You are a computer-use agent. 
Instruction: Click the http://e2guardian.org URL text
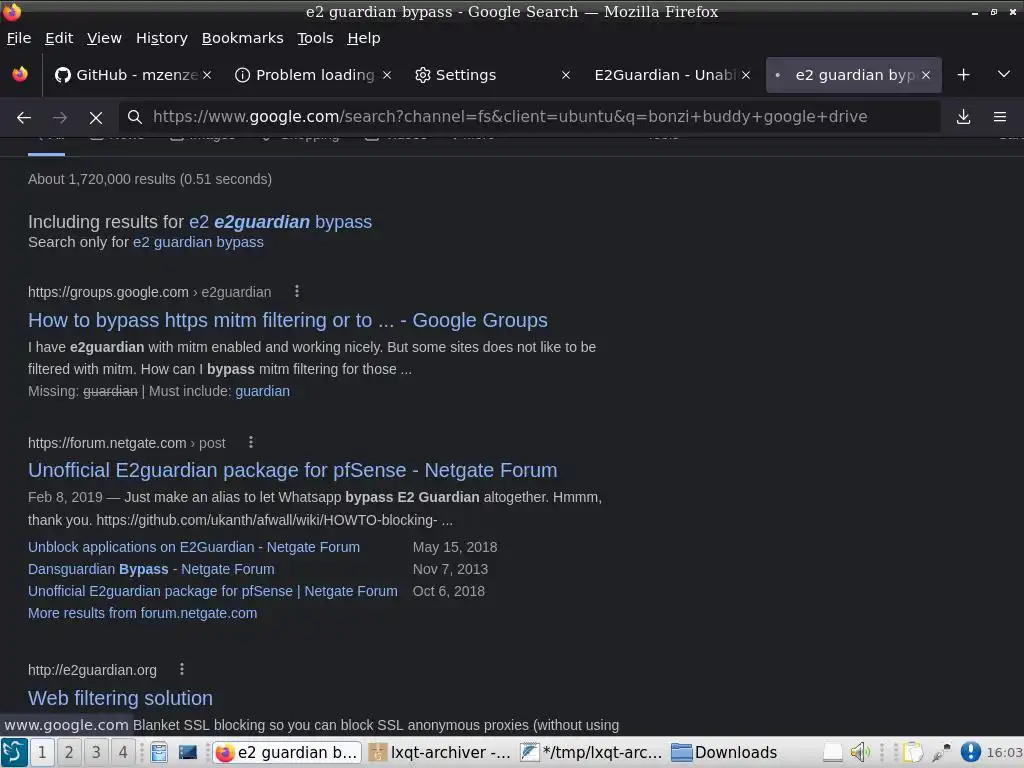pos(92,671)
